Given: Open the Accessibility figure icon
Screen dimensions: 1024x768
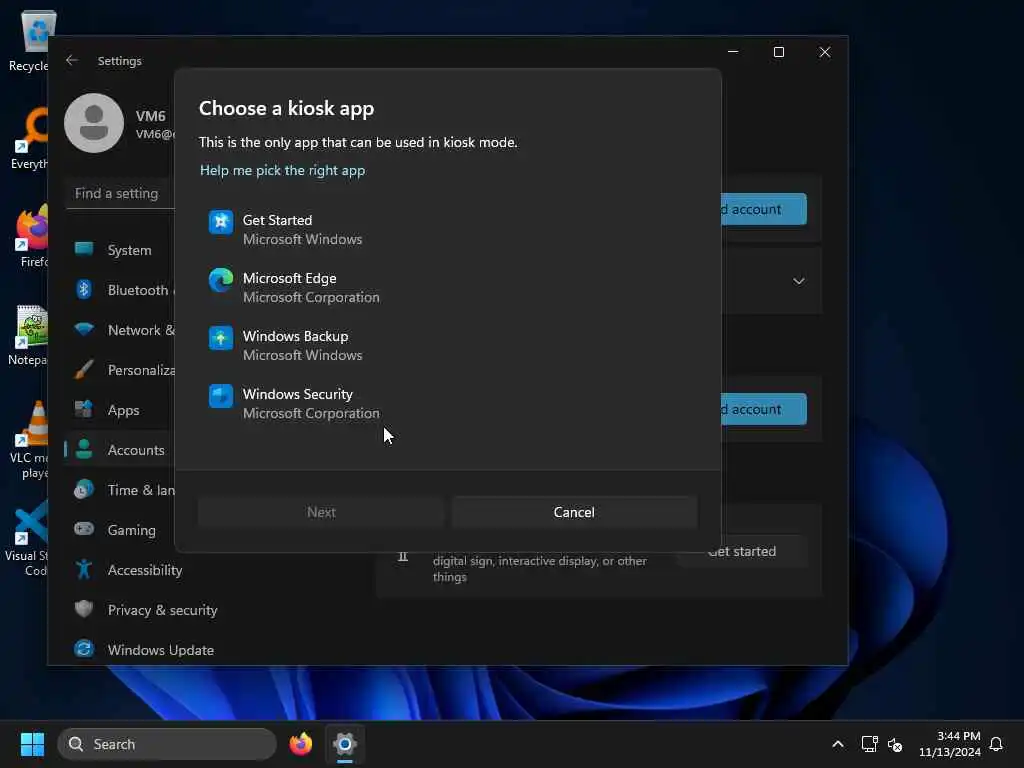Looking at the screenshot, I should coord(84,569).
